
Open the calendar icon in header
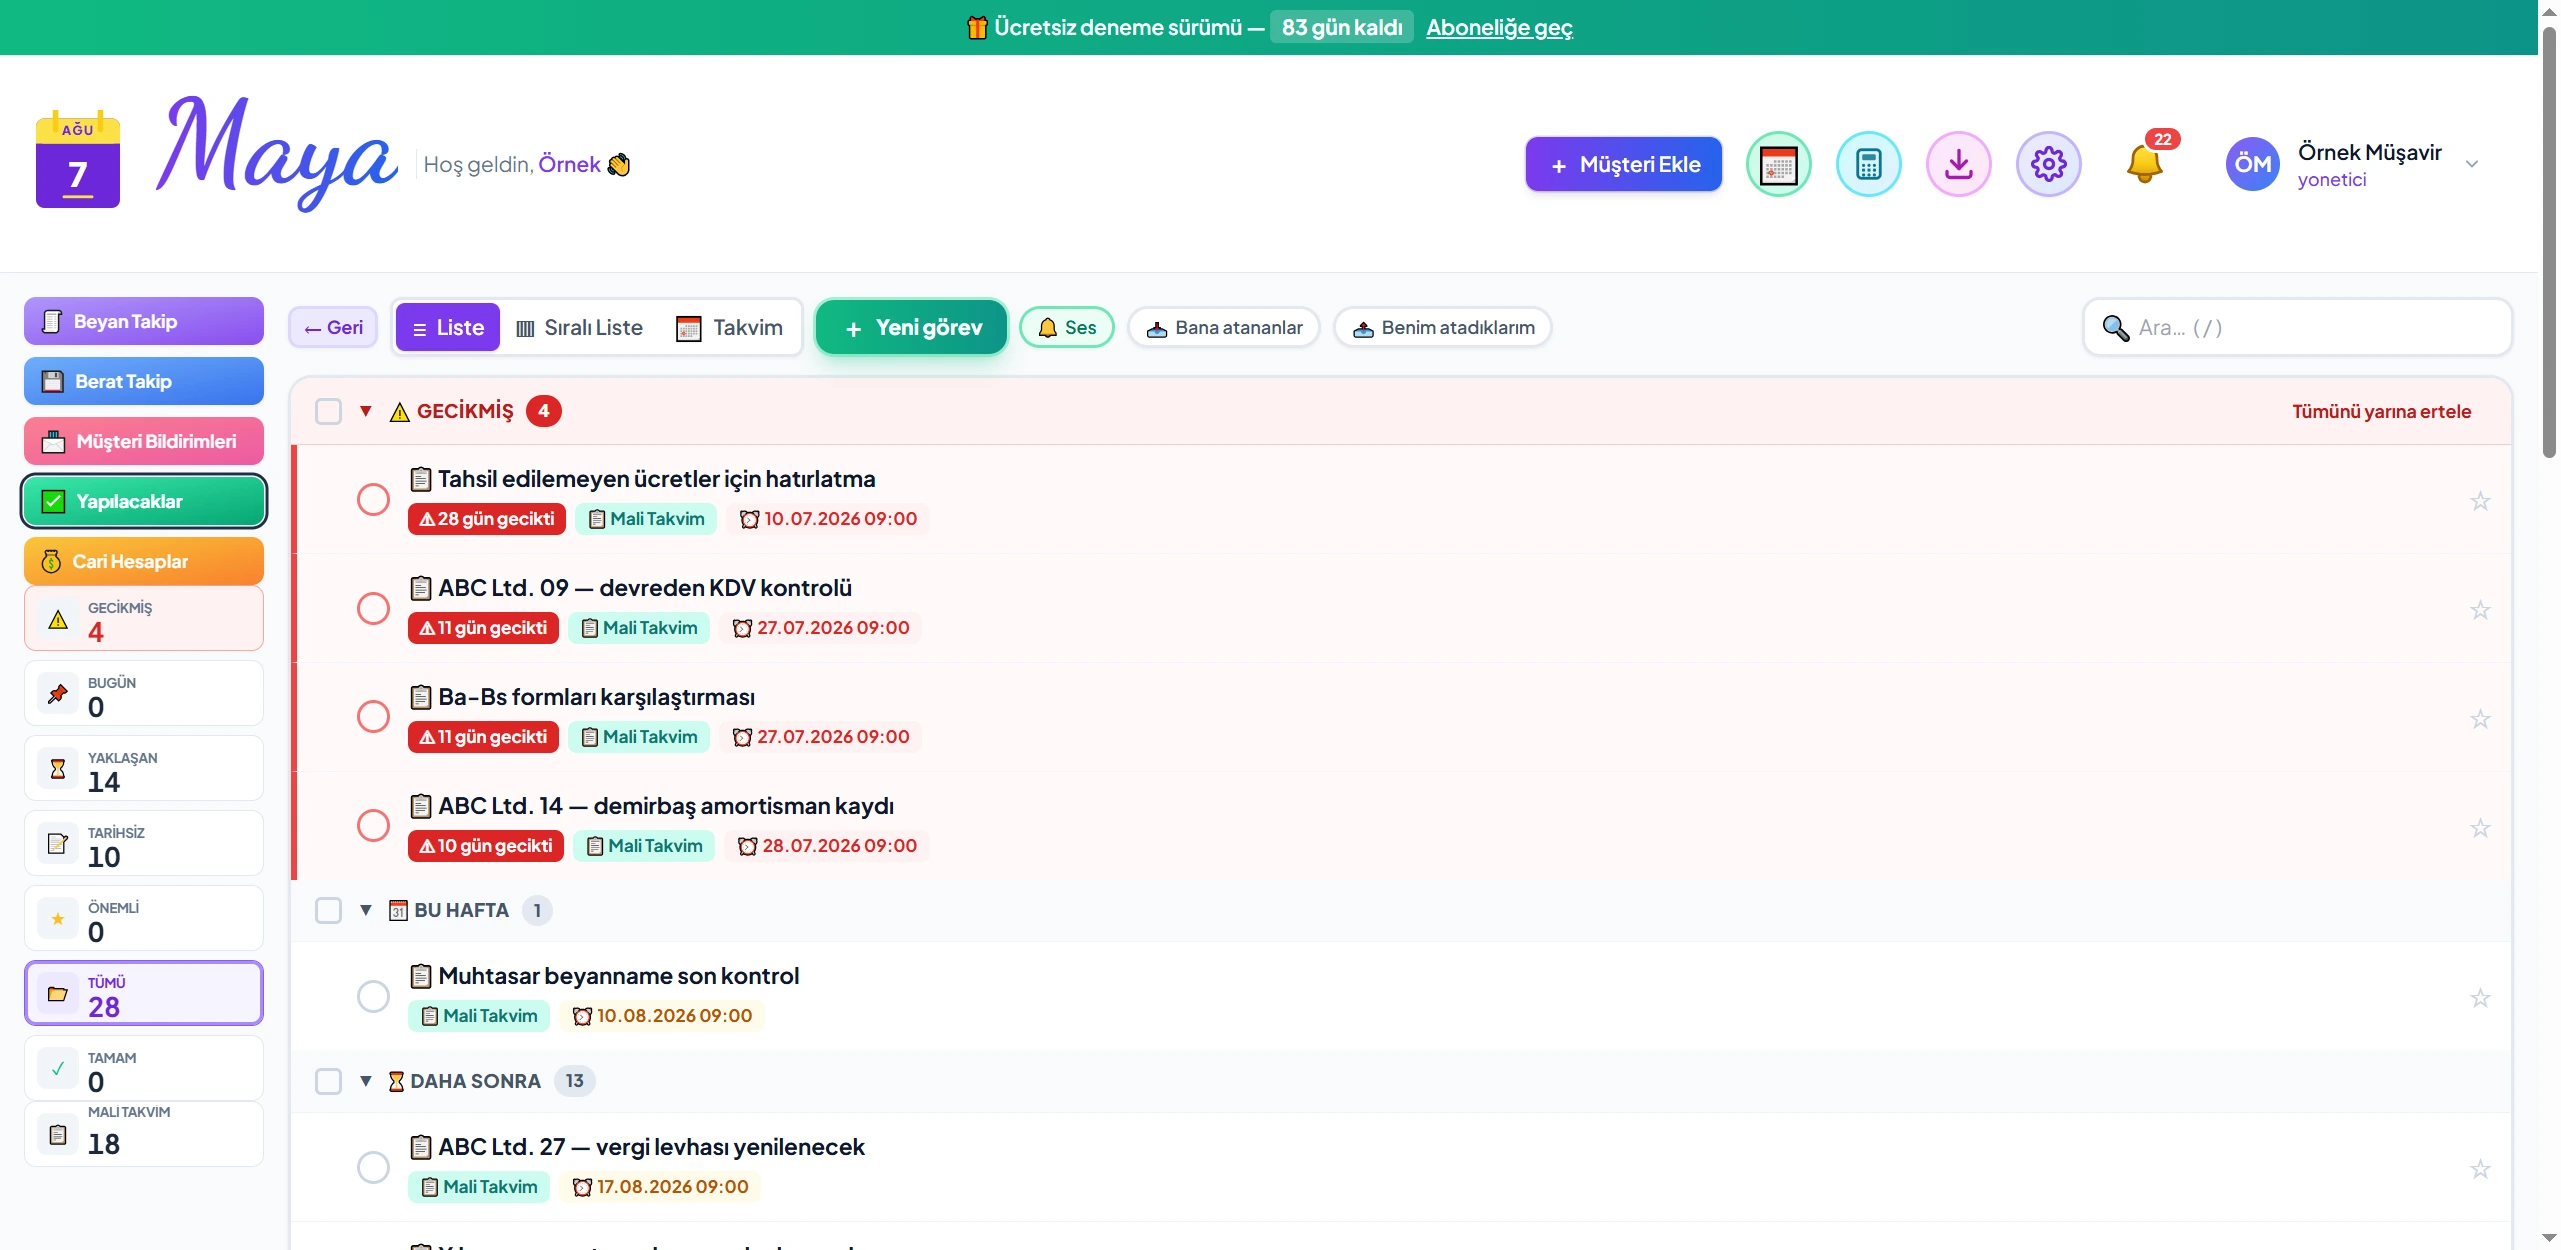[x=1778, y=164]
